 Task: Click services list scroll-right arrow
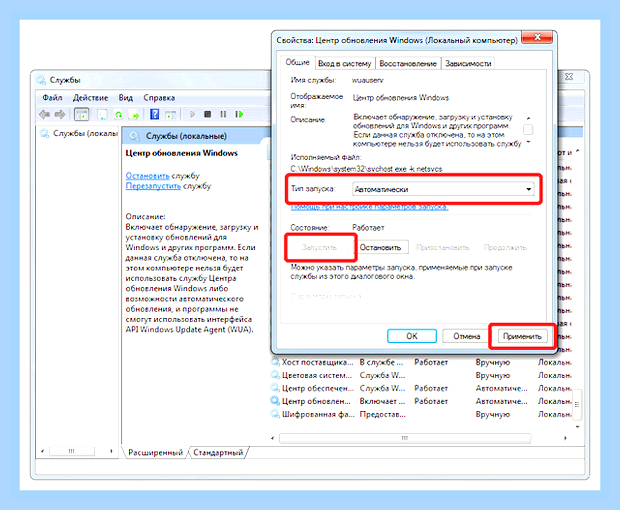click(x=565, y=438)
